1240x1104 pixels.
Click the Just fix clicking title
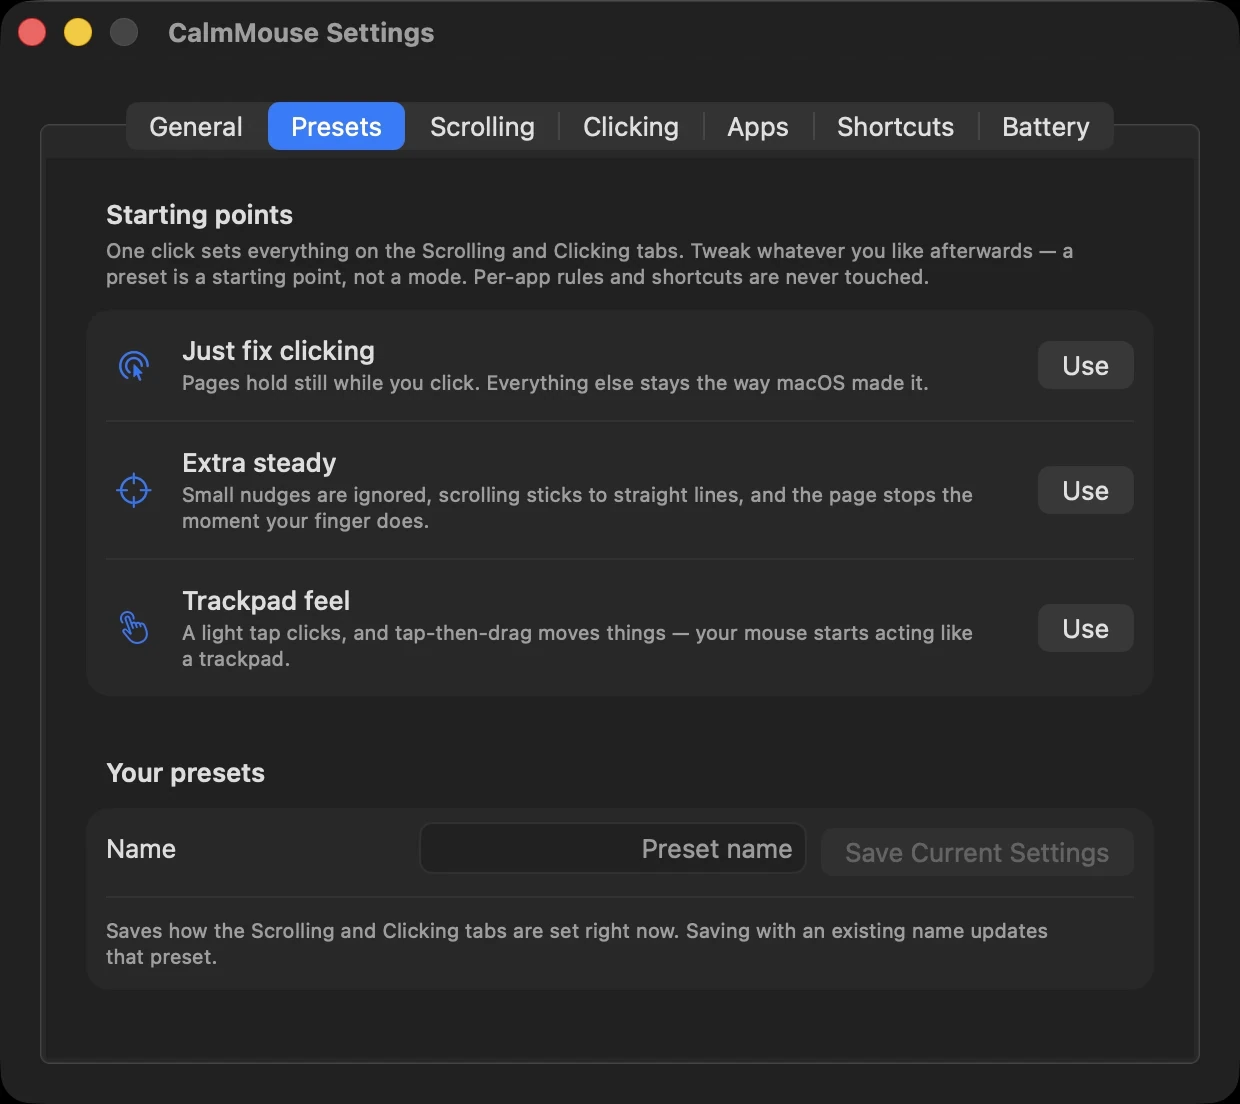(278, 351)
